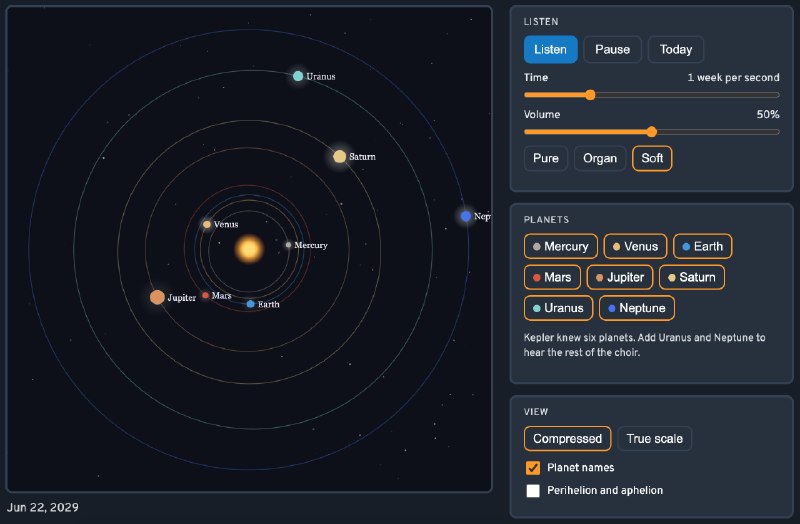Jump to the current date with Today
This screenshot has width=800, height=524.
click(676, 49)
